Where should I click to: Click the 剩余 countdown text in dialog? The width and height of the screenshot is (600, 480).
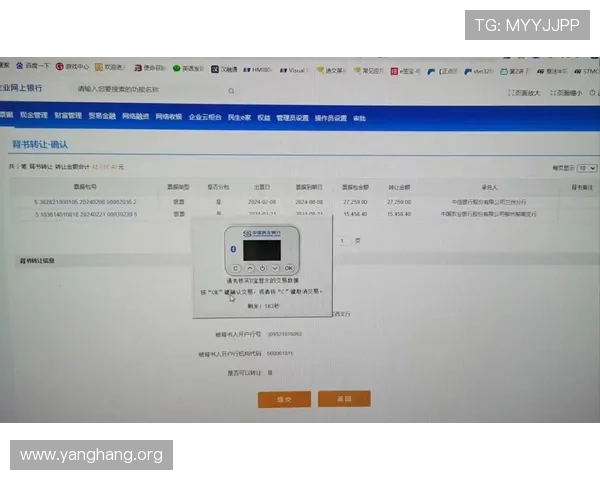(x=263, y=306)
